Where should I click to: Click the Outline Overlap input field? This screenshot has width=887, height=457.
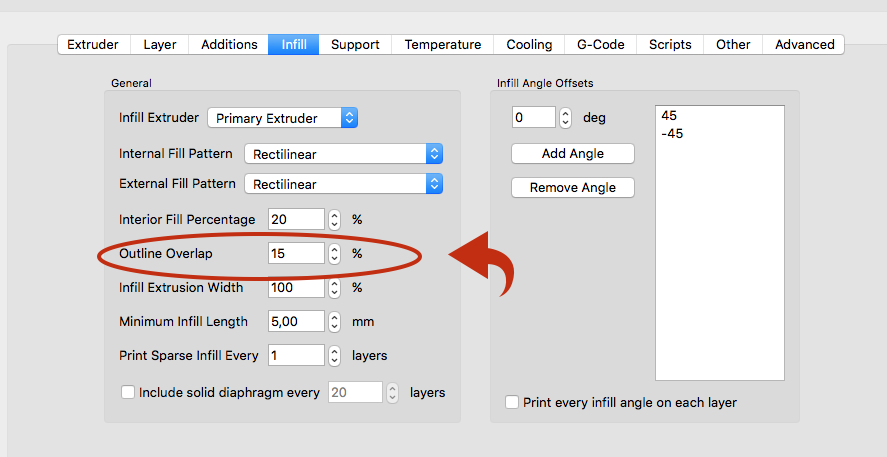(x=296, y=253)
